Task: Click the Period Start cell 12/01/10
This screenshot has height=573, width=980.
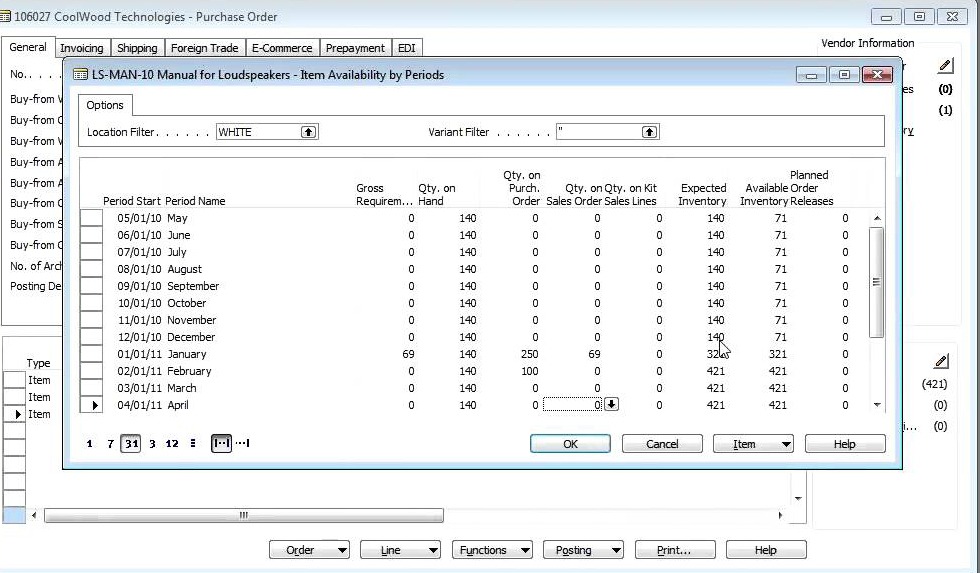Action: click(139, 337)
